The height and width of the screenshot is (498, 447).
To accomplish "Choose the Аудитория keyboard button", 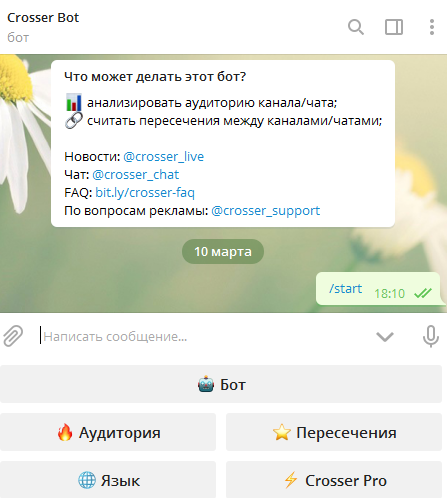I will pyautogui.click(x=108, y=432).
